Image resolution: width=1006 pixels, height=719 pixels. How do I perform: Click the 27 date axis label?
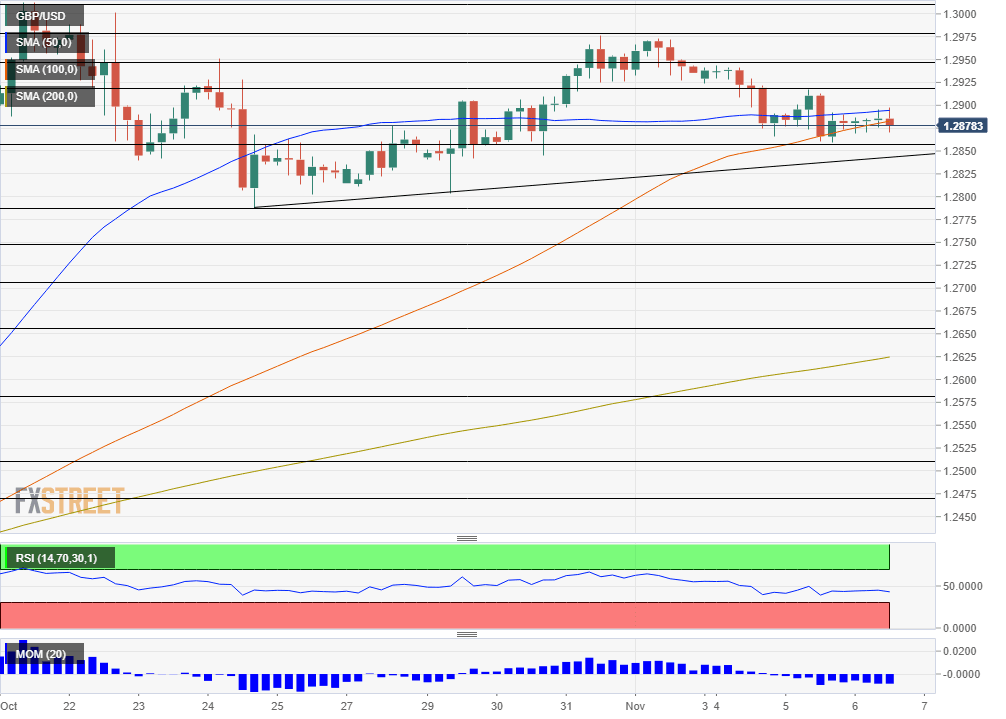[346, 706]
